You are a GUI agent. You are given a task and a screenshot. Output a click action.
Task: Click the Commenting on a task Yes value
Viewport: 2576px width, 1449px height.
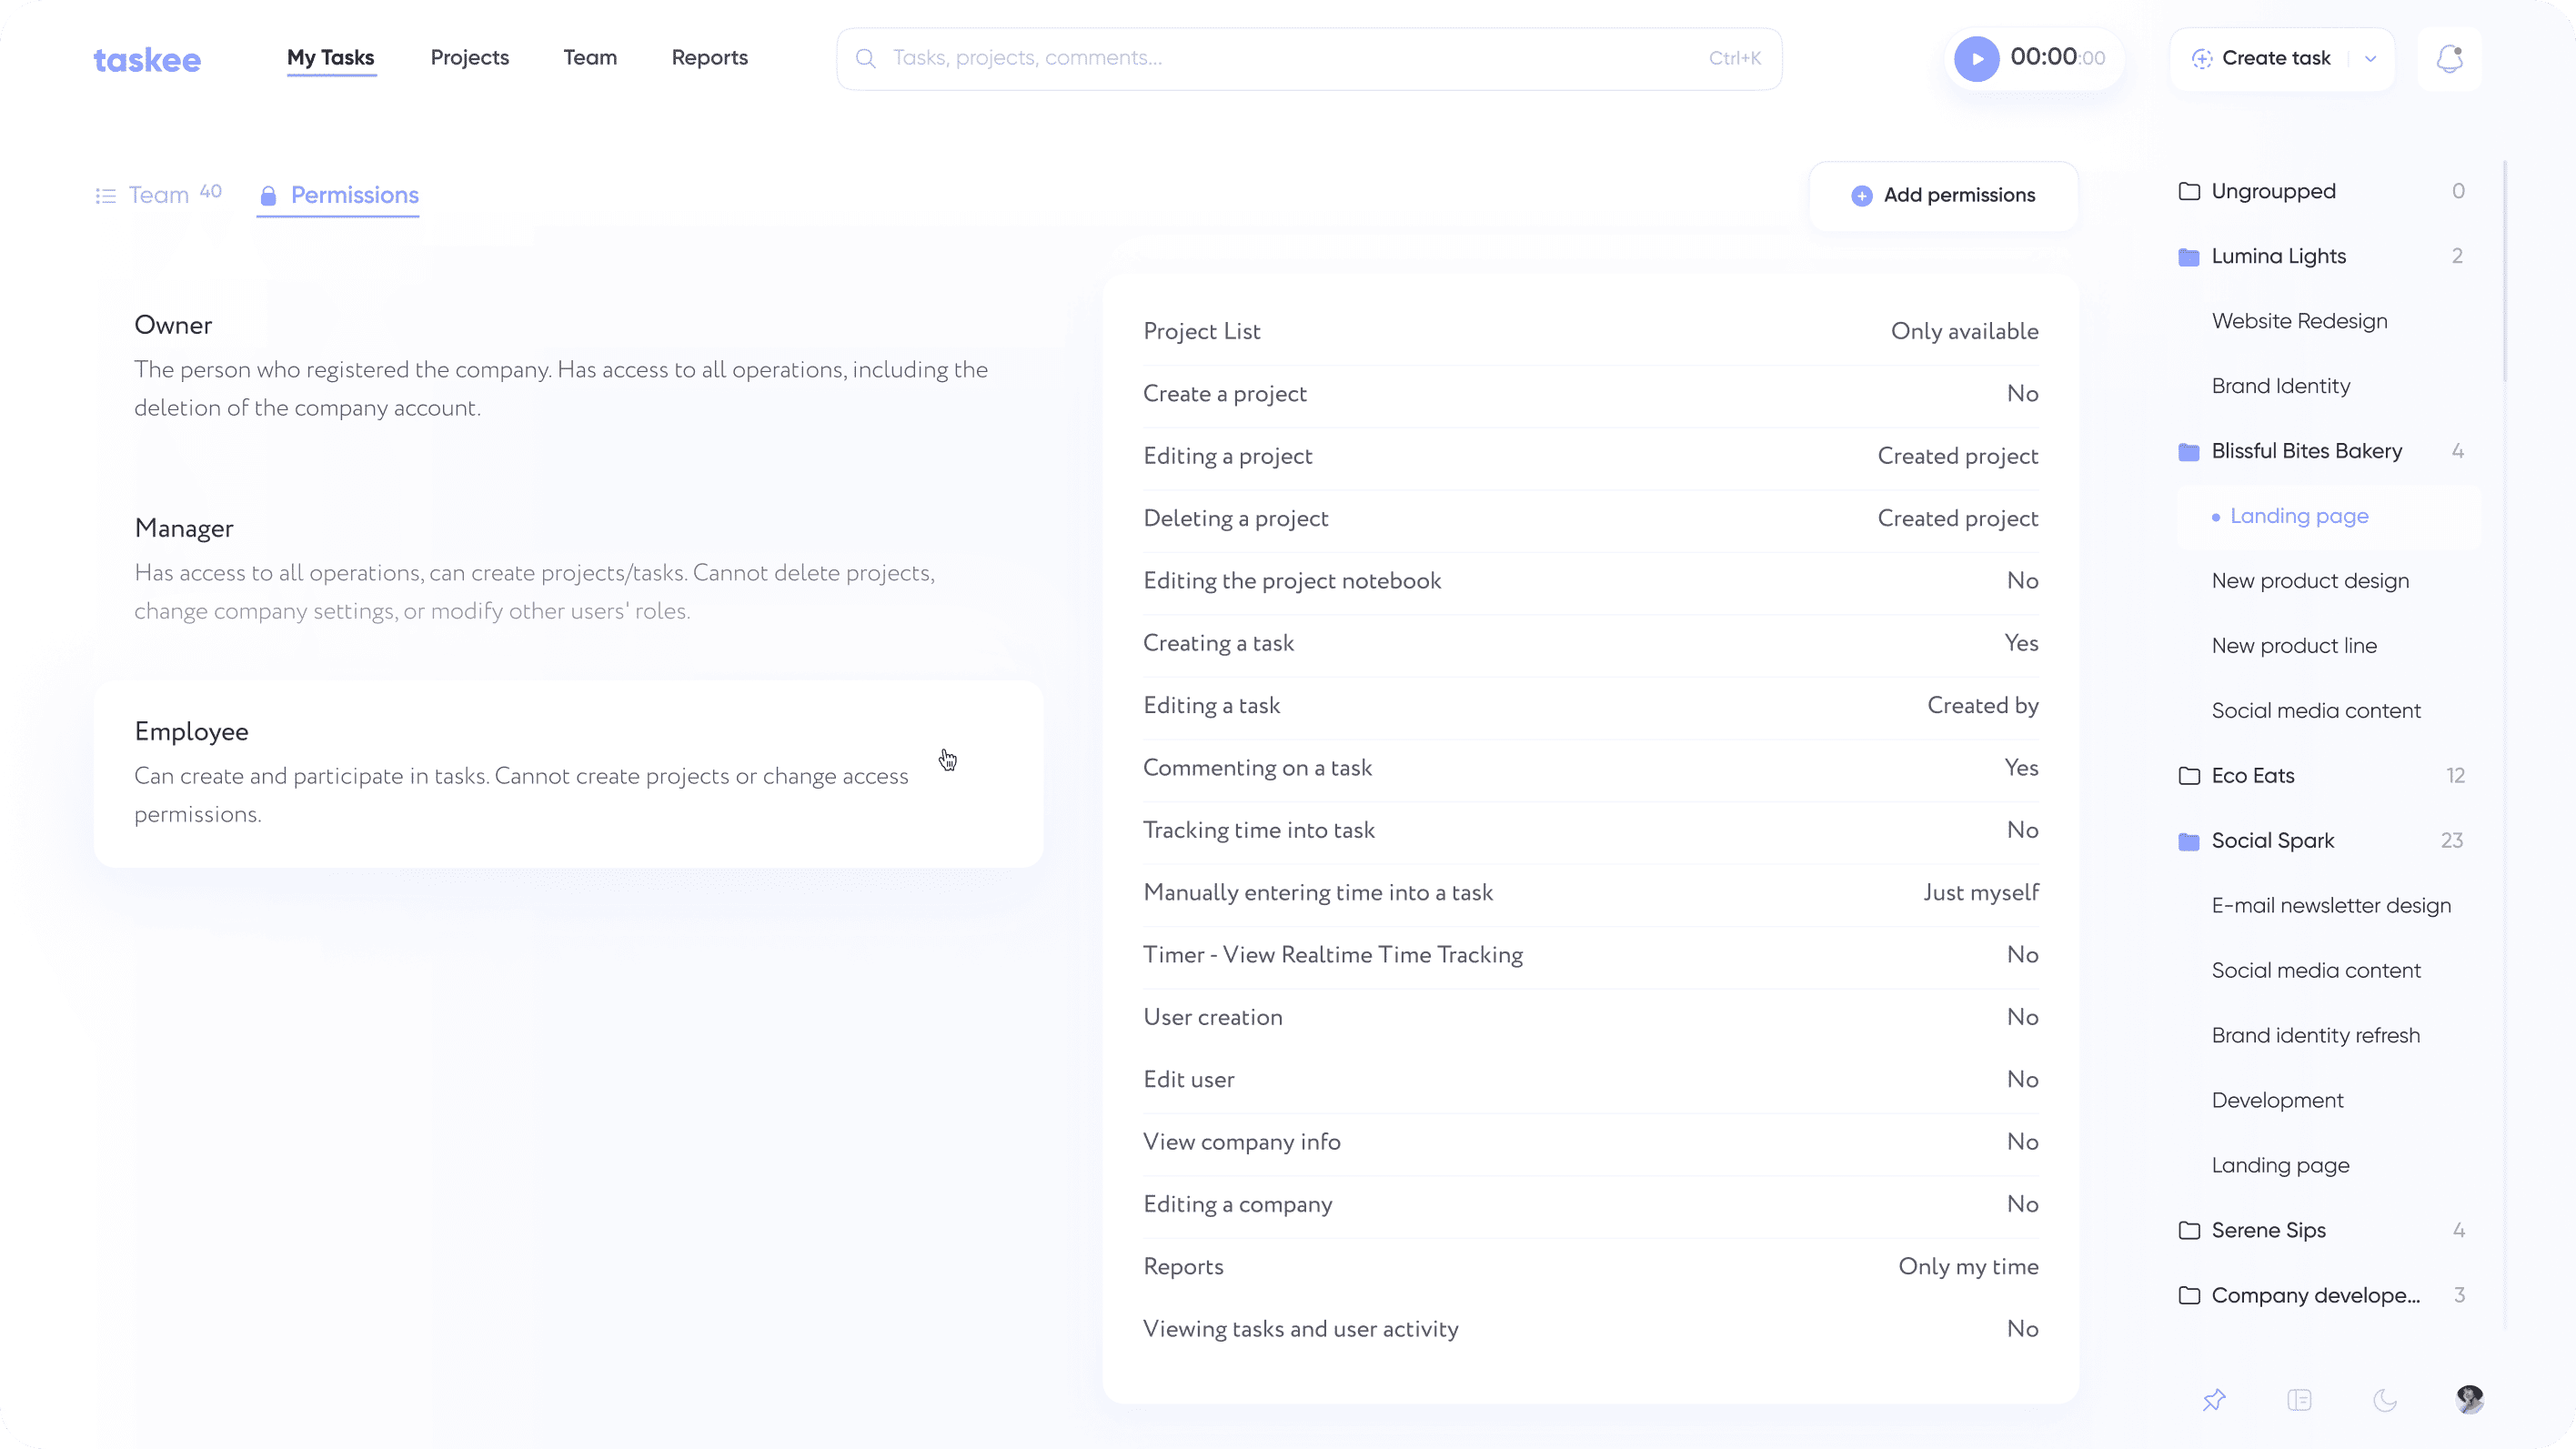(2021, 768)
